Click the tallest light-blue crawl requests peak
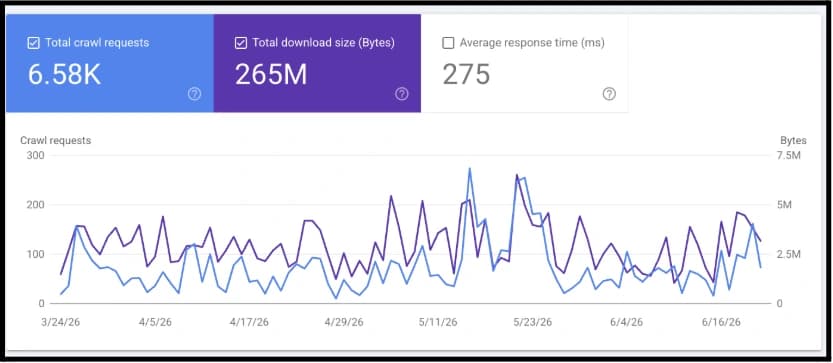The image size is (833, 363). (470, 168)
